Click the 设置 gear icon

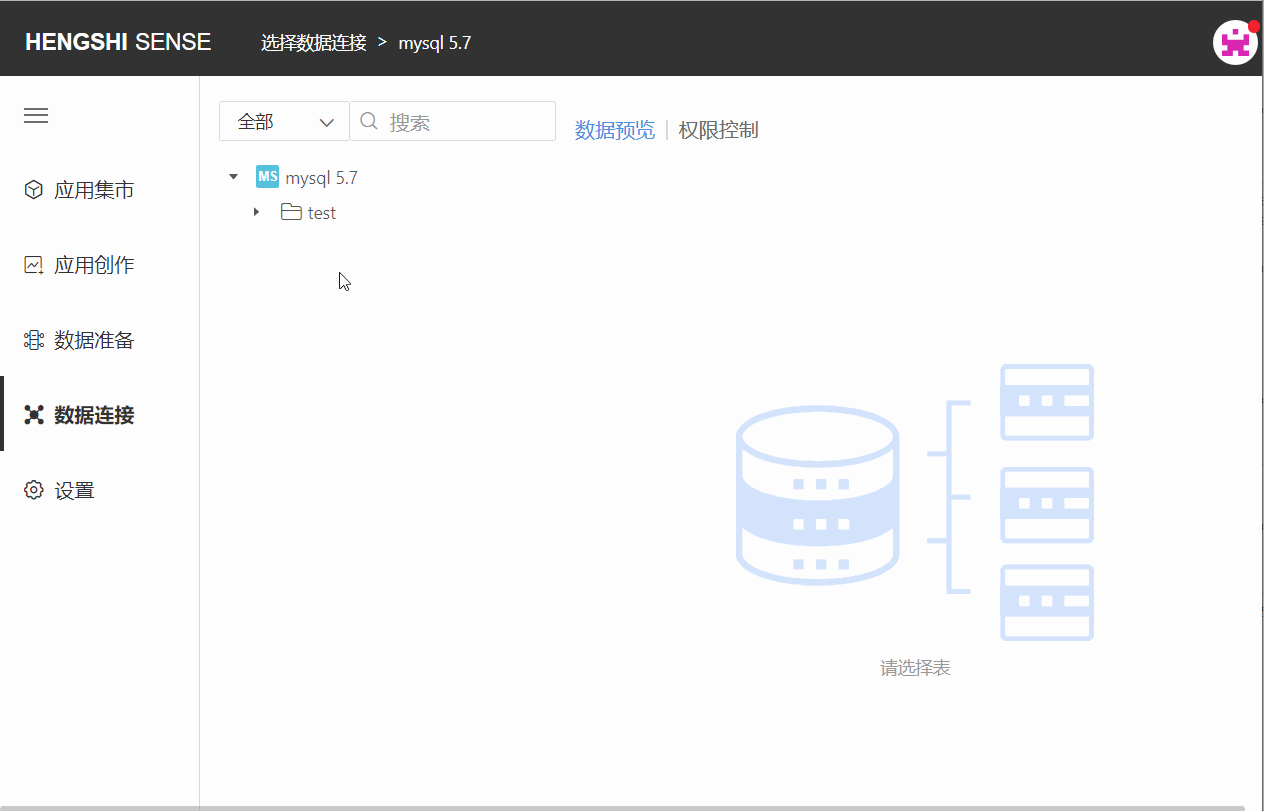point(34,490)
